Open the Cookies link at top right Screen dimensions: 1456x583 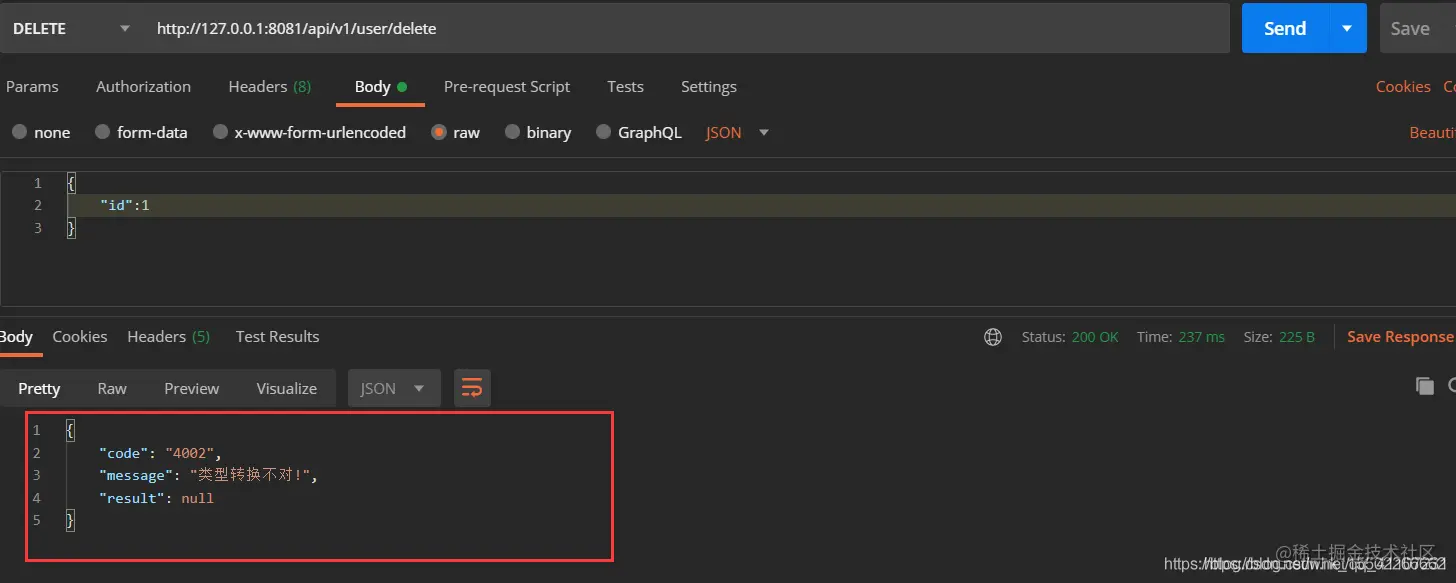pos(1403,87)
